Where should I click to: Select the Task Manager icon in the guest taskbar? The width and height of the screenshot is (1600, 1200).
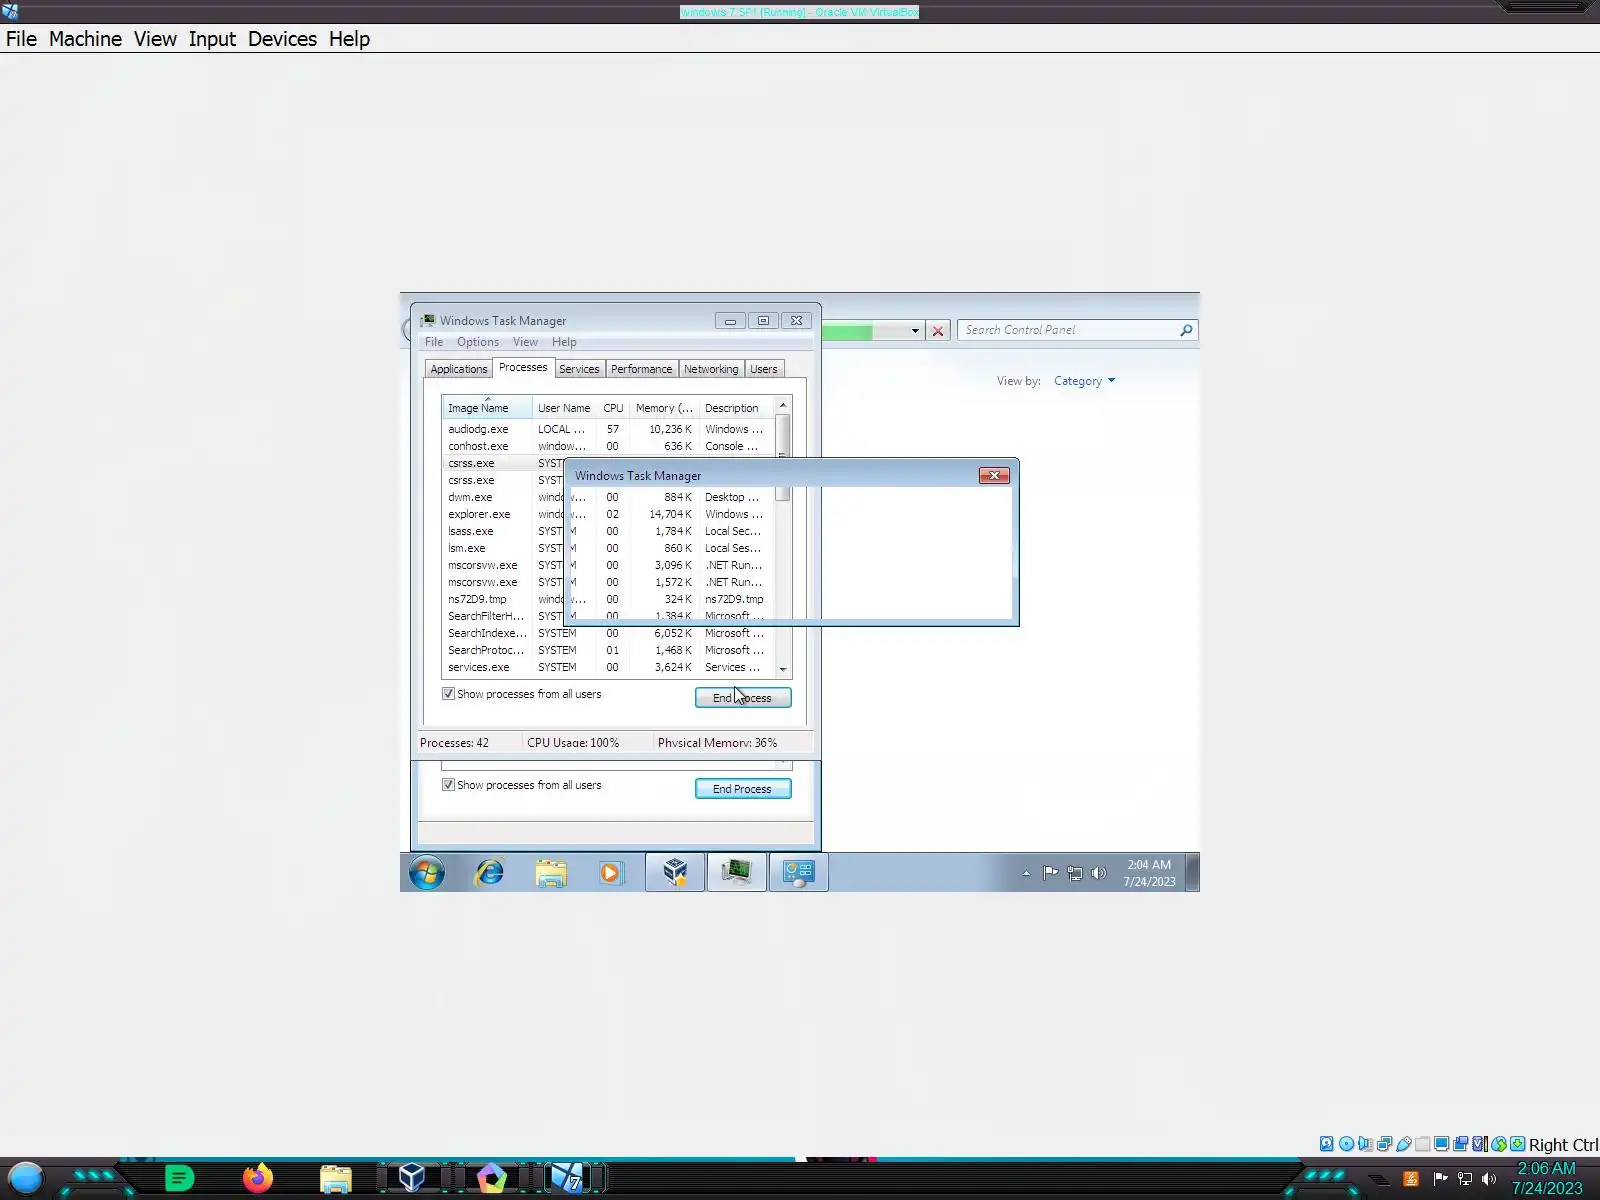click(737, 873)
